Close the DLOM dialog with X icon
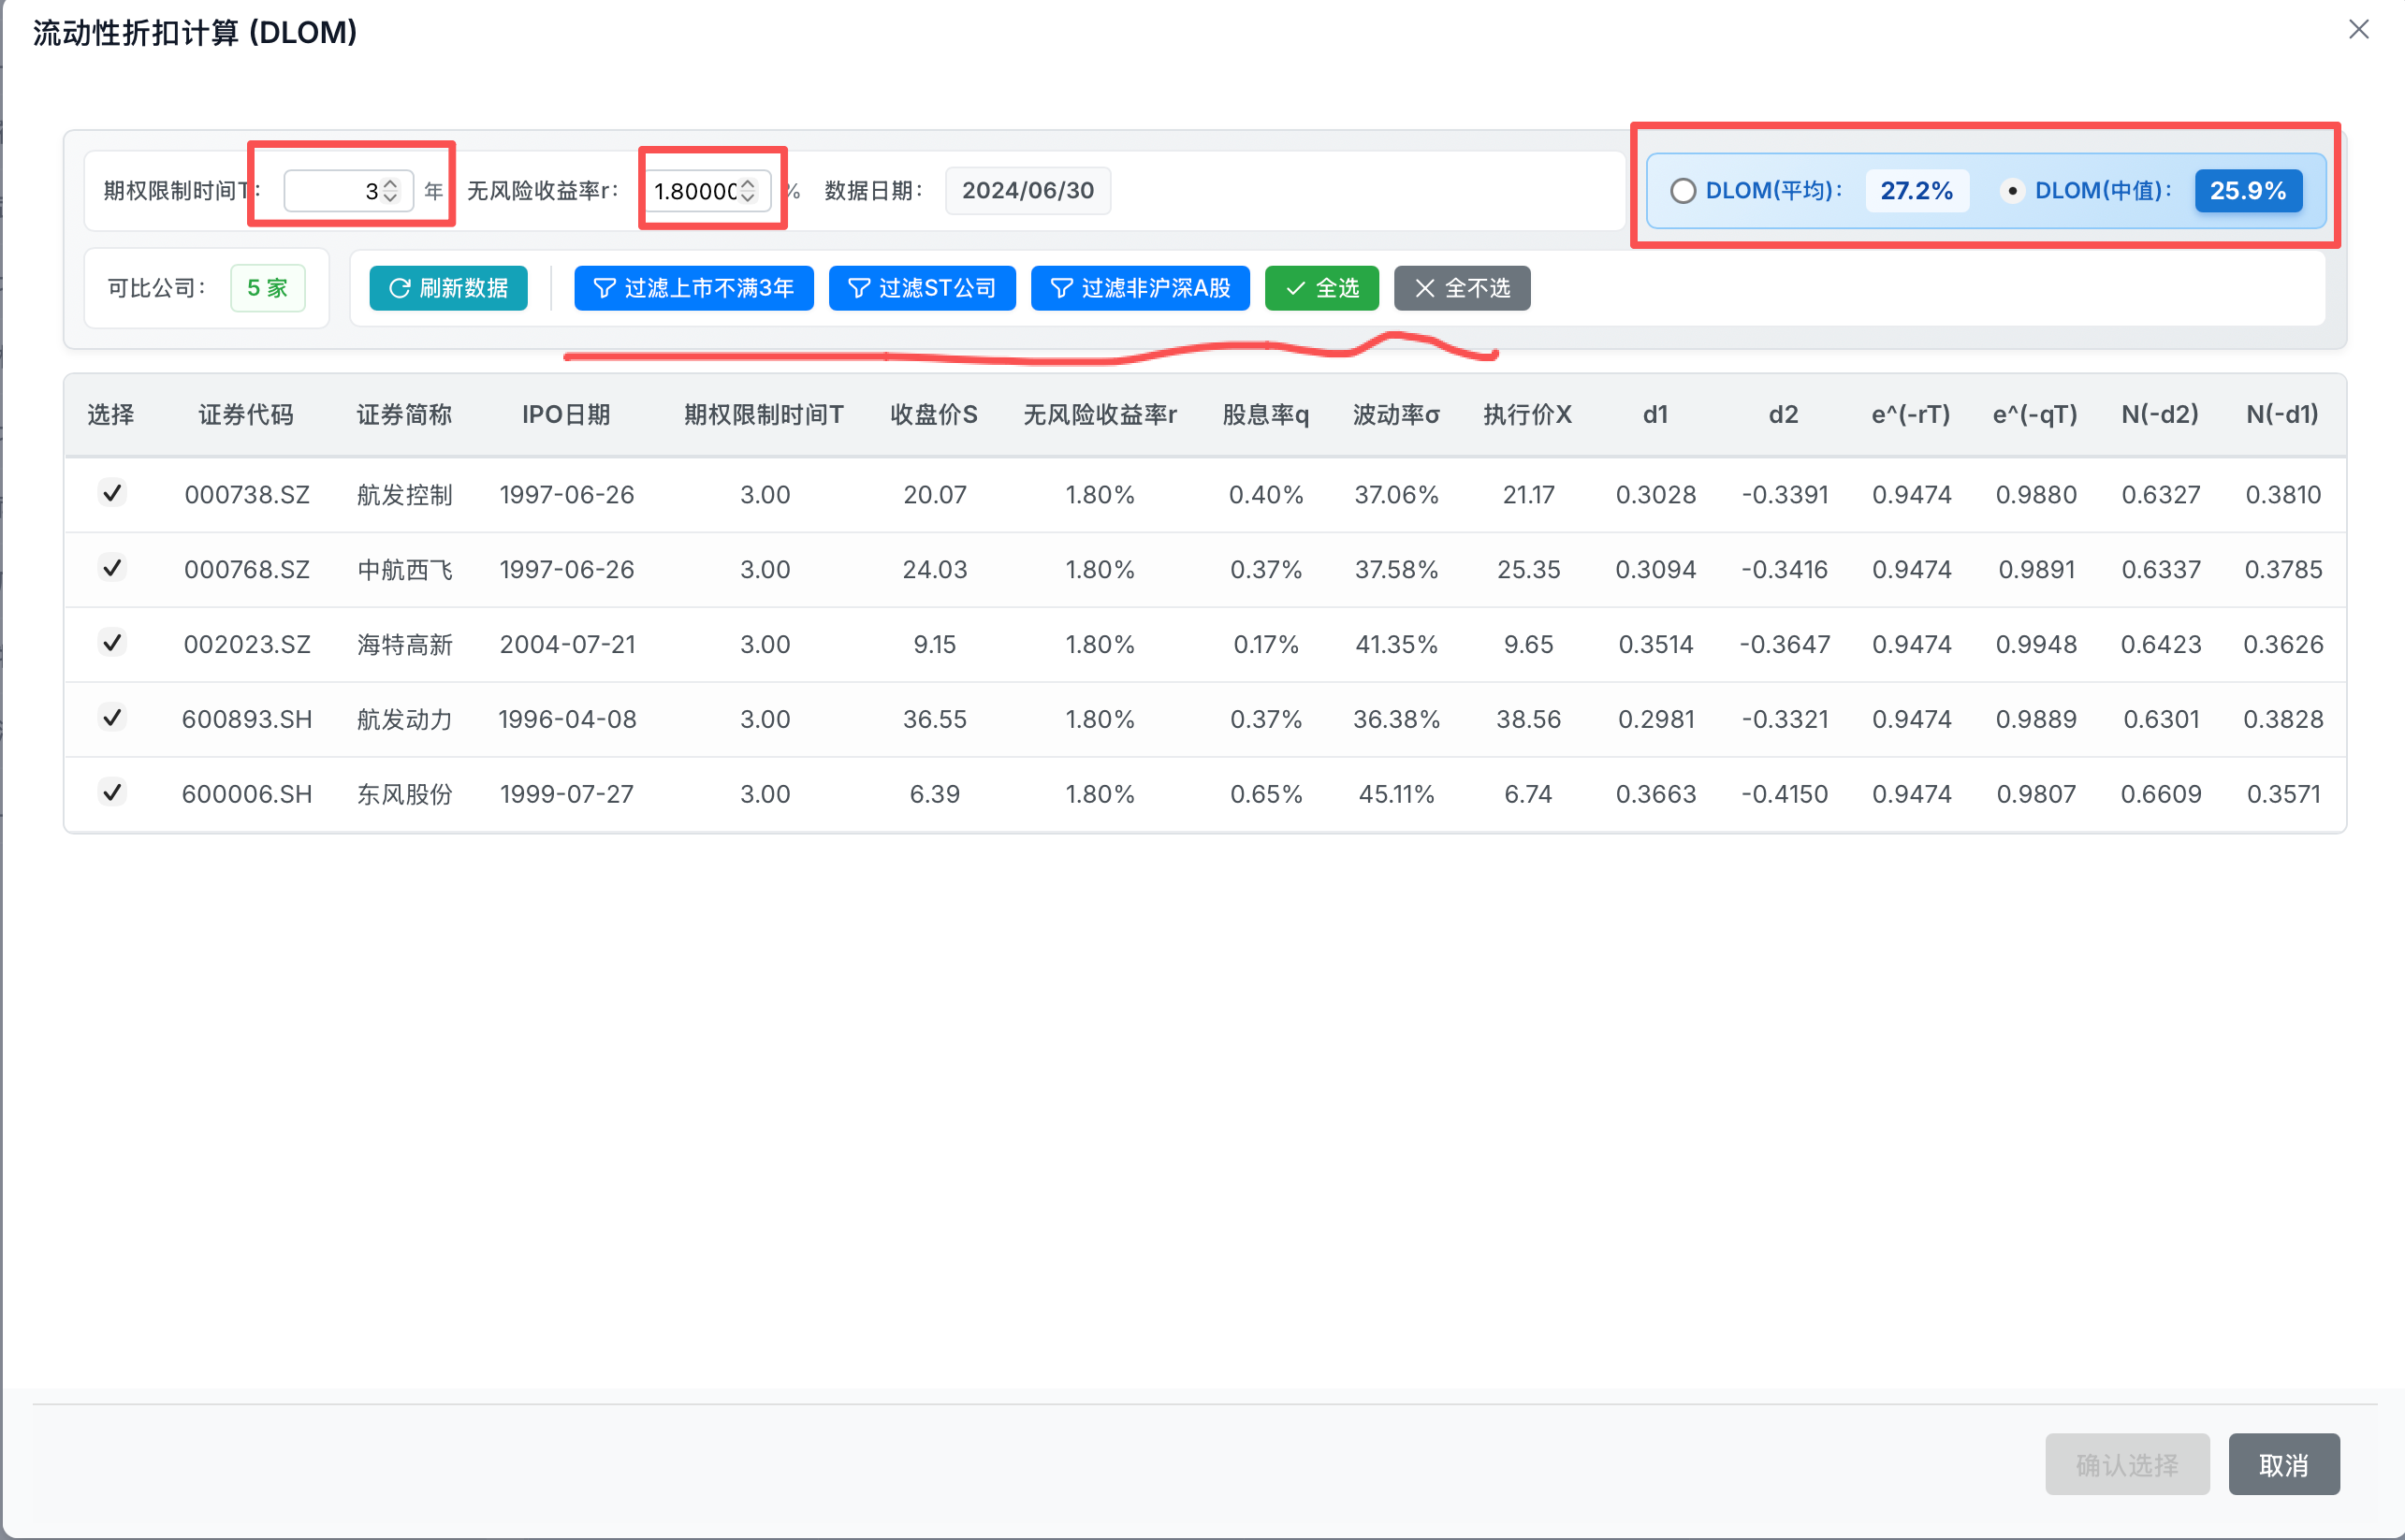This screenshot has width=2405, height=1540. point(2359,29)
